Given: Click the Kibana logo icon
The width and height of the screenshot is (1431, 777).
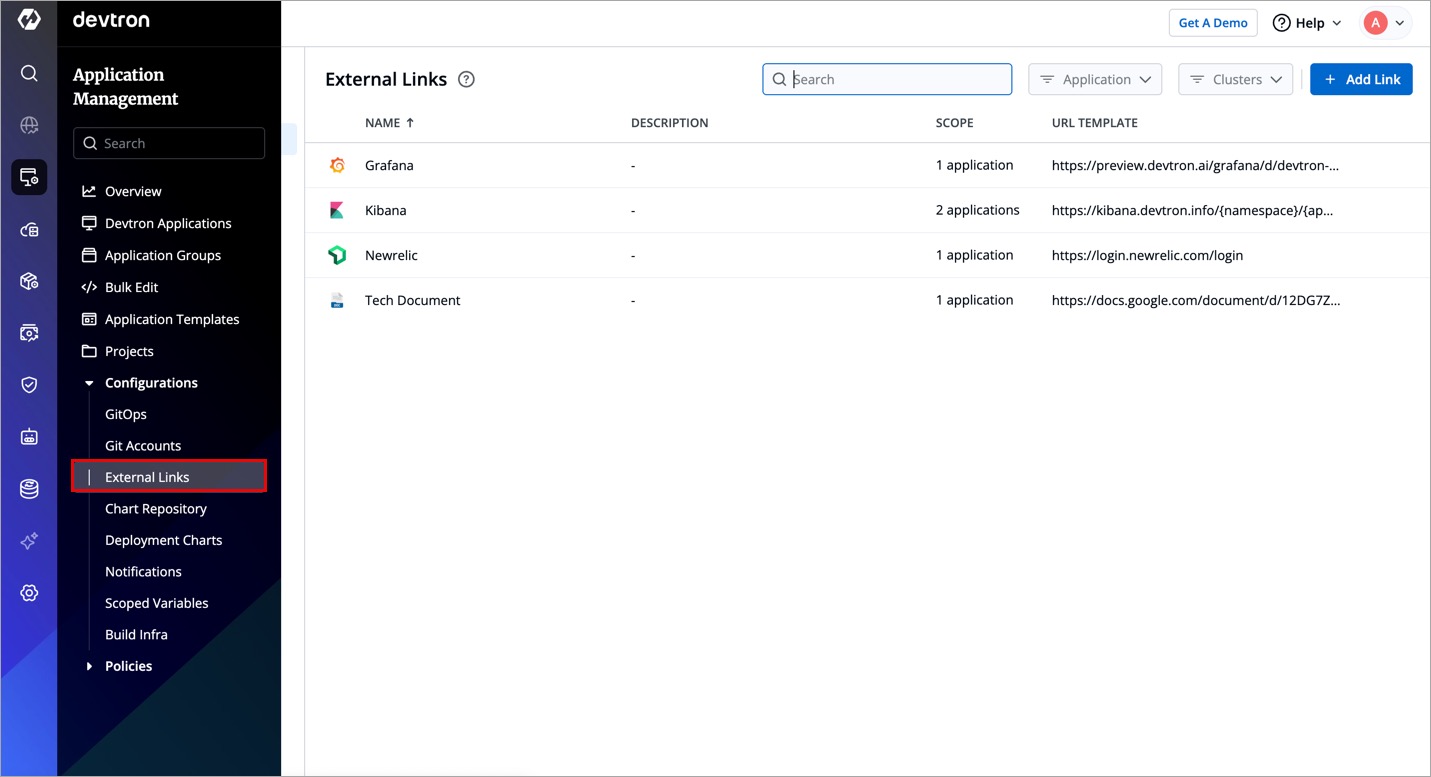Looking at the screenshot, I should point(337,211).
